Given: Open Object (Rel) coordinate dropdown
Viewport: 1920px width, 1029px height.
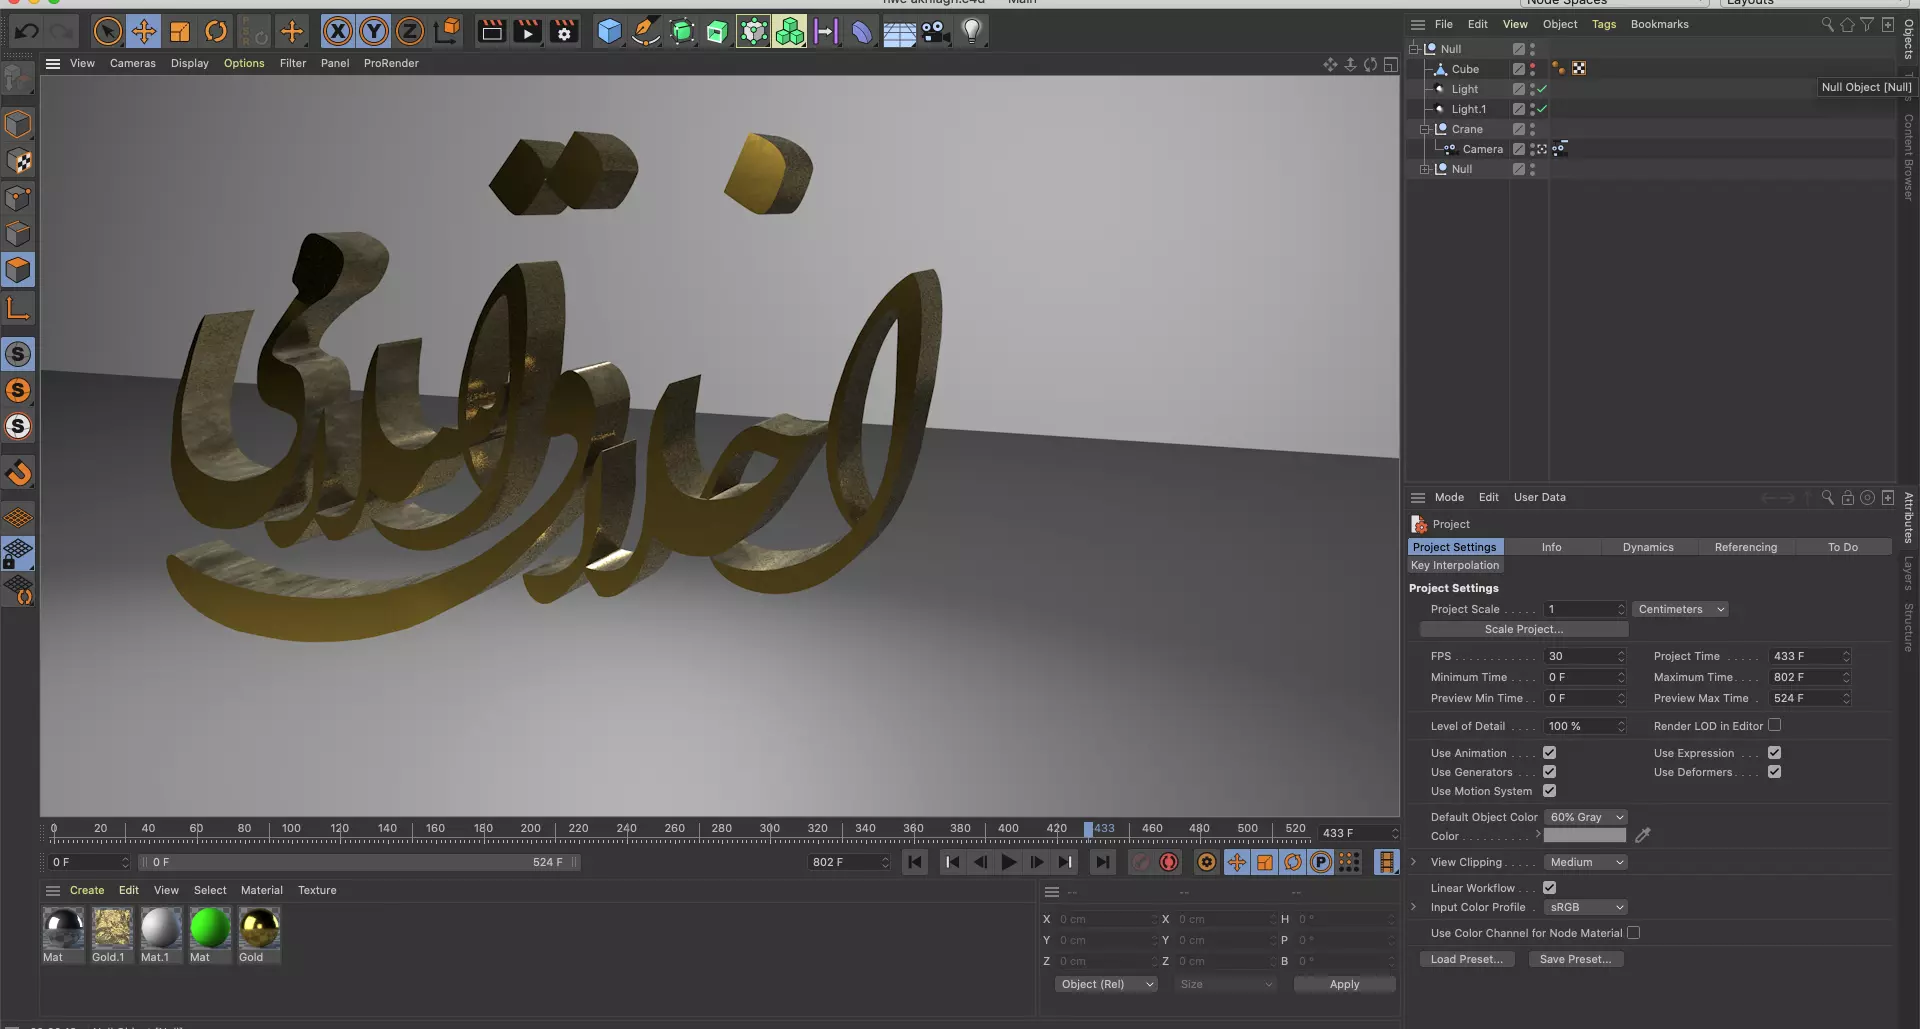Looking at the screenshot, I should pos(1106,984).
